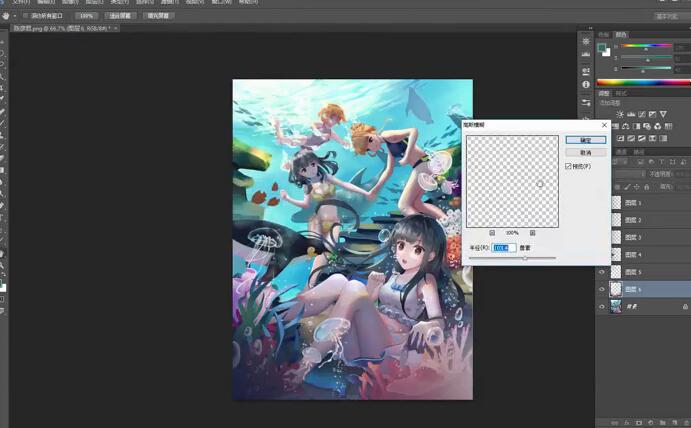Confirm the Gaussian blur with 确定

586,140
